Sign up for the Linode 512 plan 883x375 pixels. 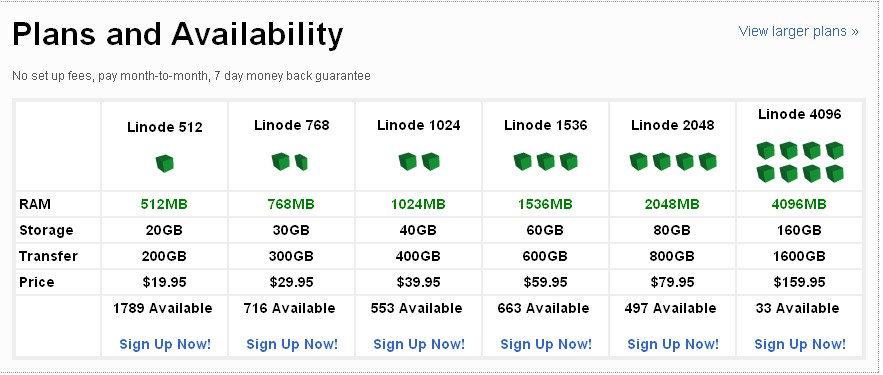(x=165, y=344)
